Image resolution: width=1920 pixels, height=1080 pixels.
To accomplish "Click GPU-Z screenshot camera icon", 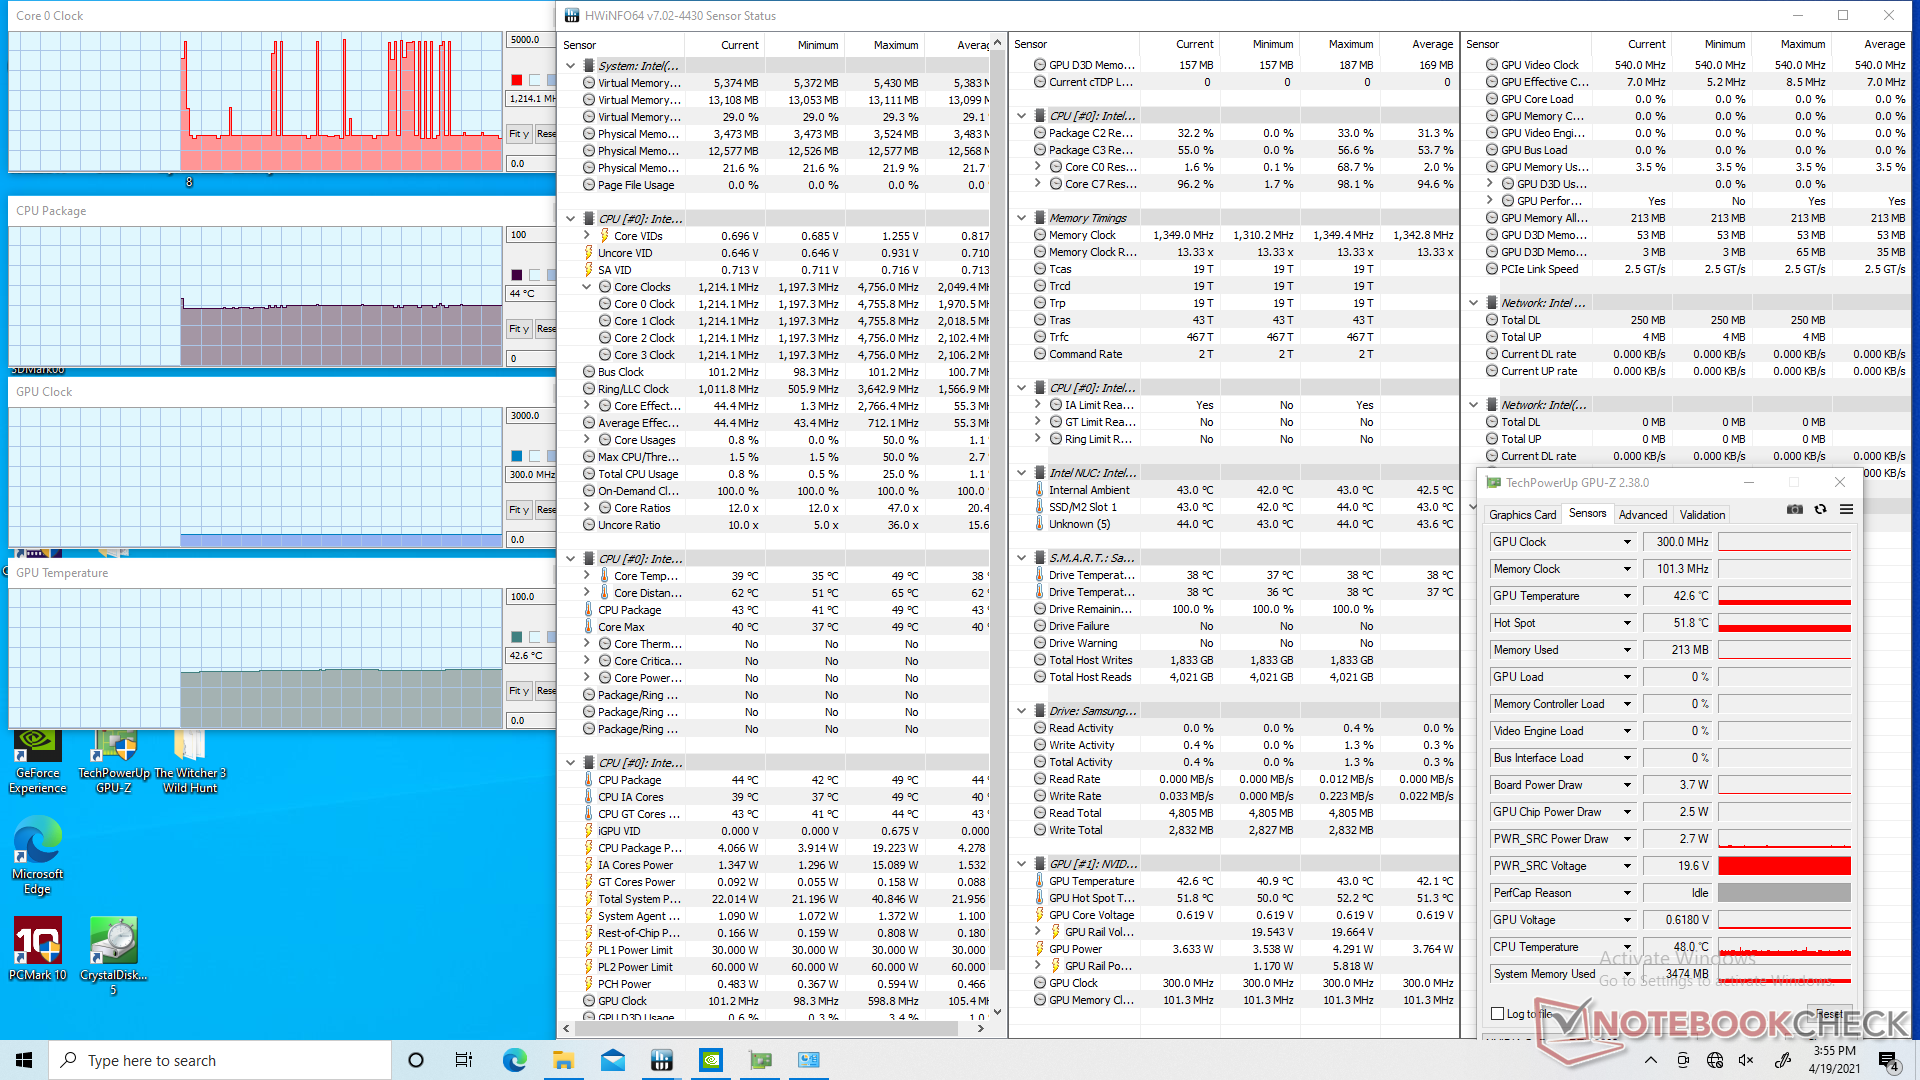I will click(x=1795, y=509).
